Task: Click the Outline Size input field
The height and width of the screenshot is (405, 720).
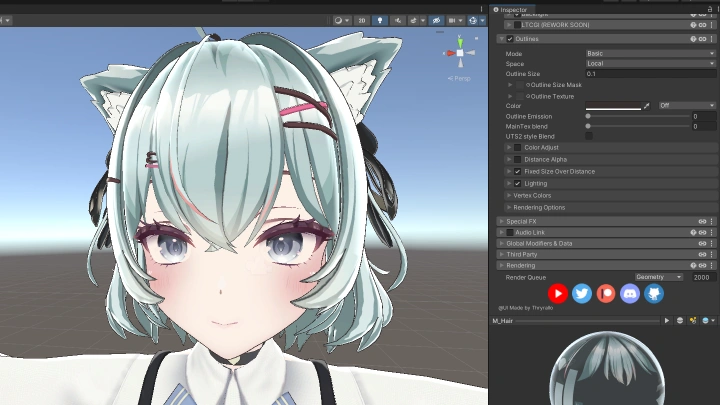Action: click(650, 74)
